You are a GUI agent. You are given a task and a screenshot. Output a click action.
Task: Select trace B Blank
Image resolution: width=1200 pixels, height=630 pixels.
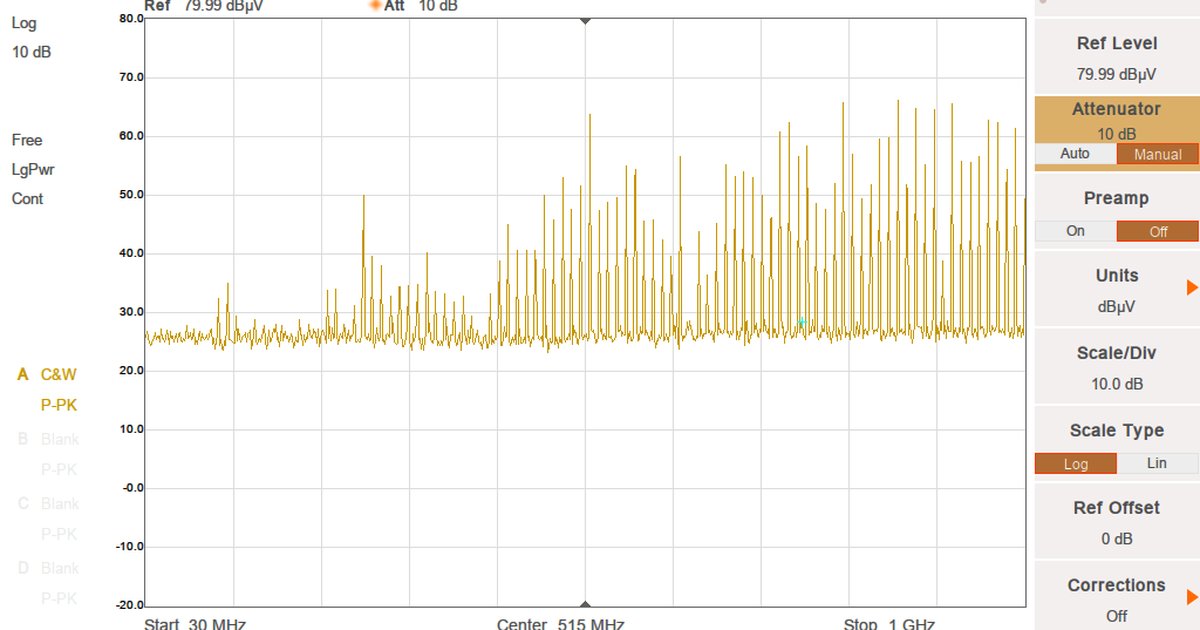tap(48, 438)
